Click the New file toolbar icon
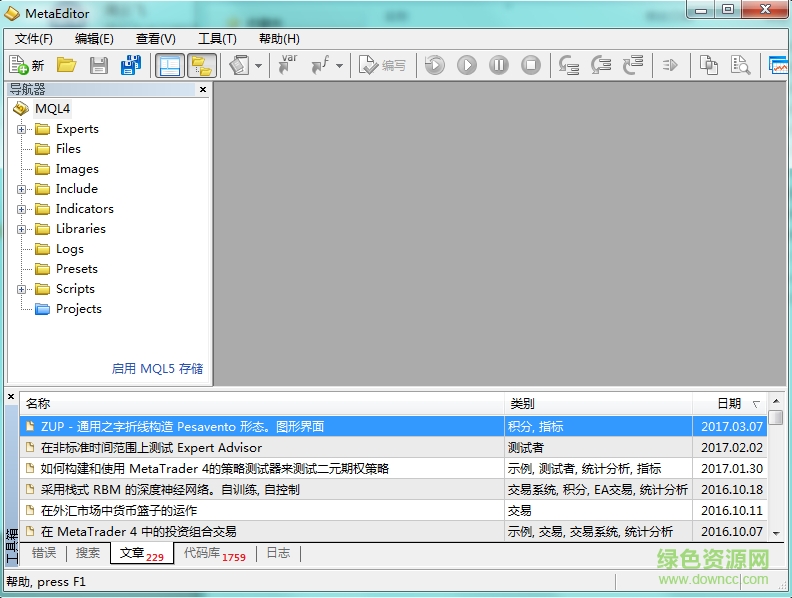Viewport: 792px width, 598px height. 26,65
